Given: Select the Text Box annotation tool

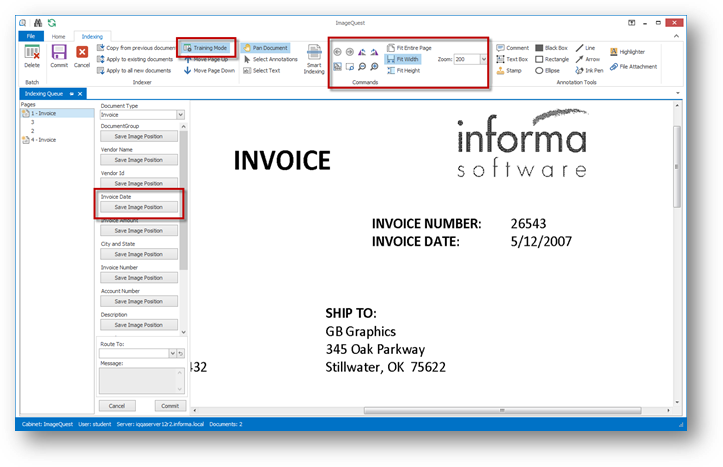Looking at the screenshot, I should [x=512, y=59].
